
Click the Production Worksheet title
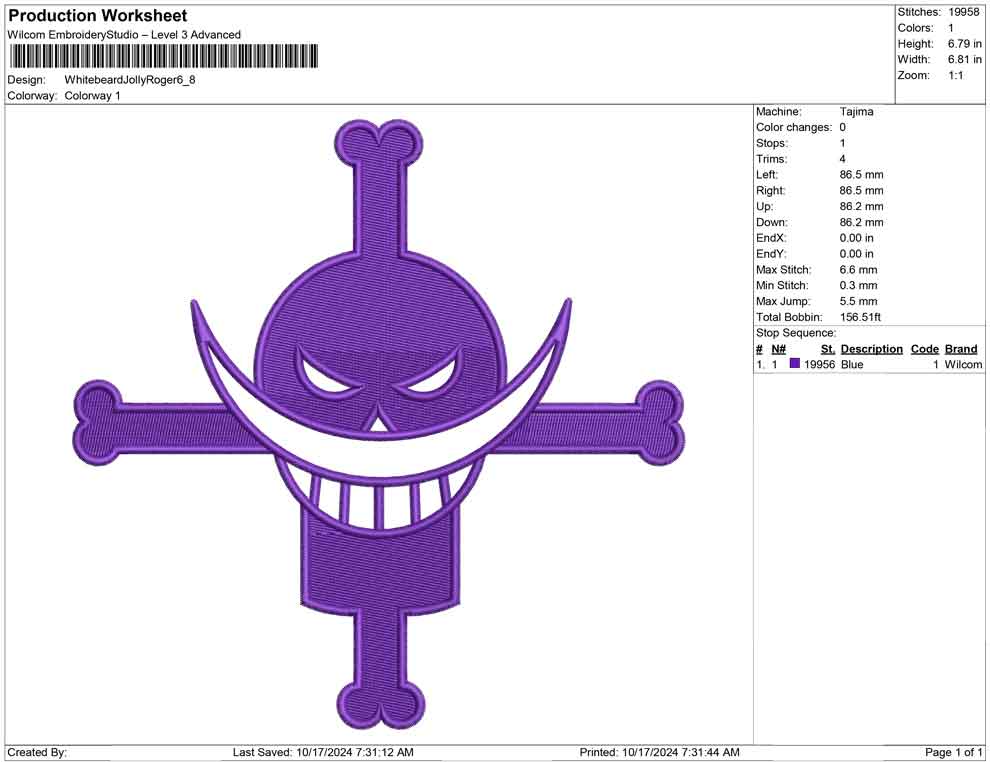(97, 16)
